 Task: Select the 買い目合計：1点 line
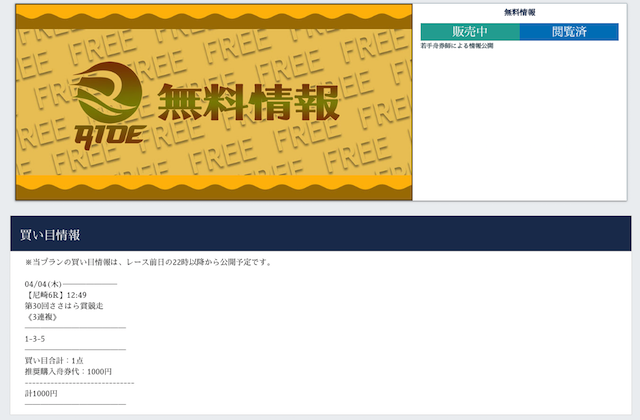pyautogui.click(x=54, y=360)
